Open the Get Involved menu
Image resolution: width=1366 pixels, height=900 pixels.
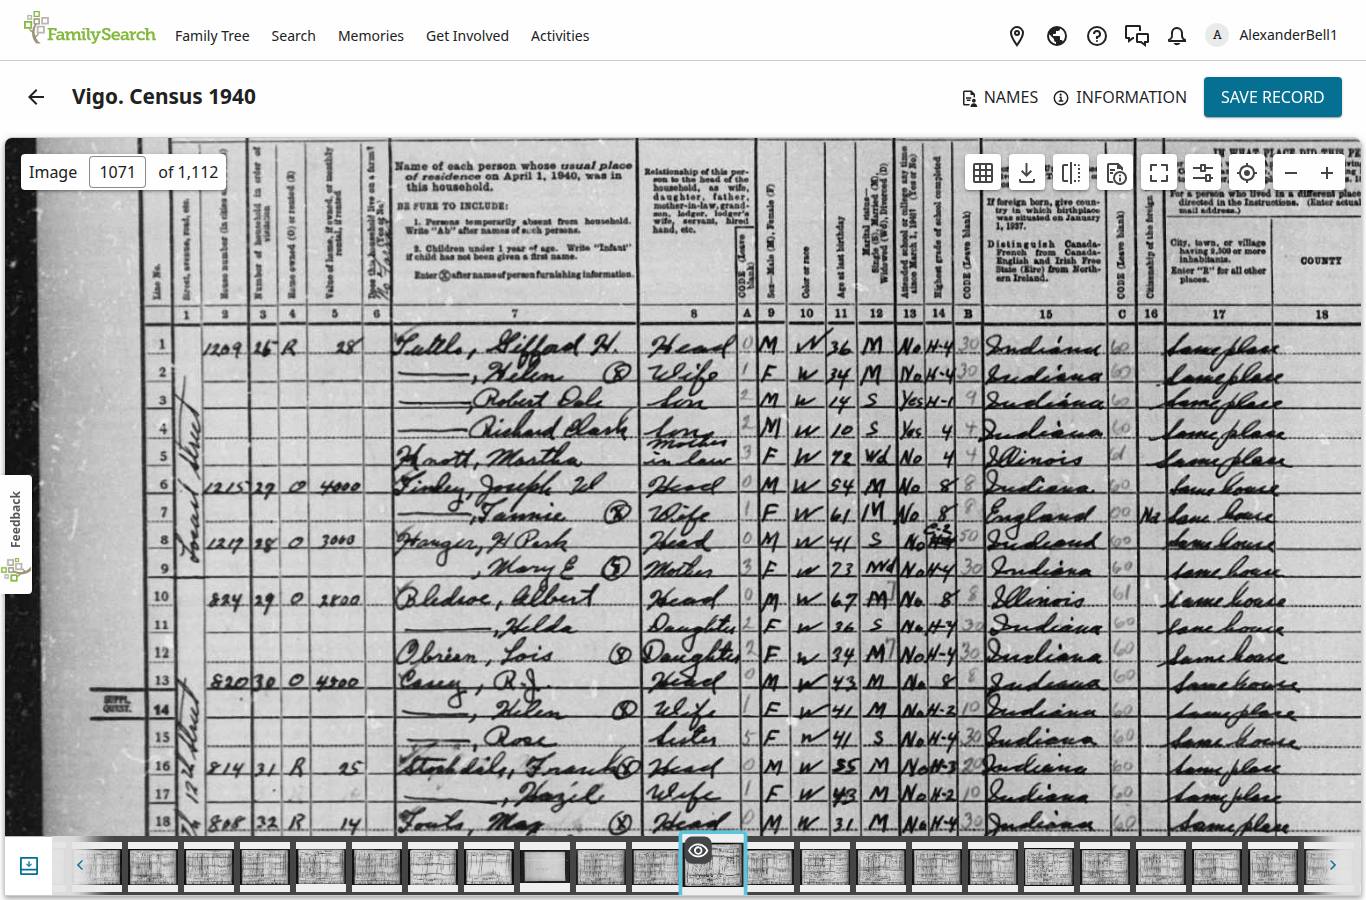(x=467, y=36)
